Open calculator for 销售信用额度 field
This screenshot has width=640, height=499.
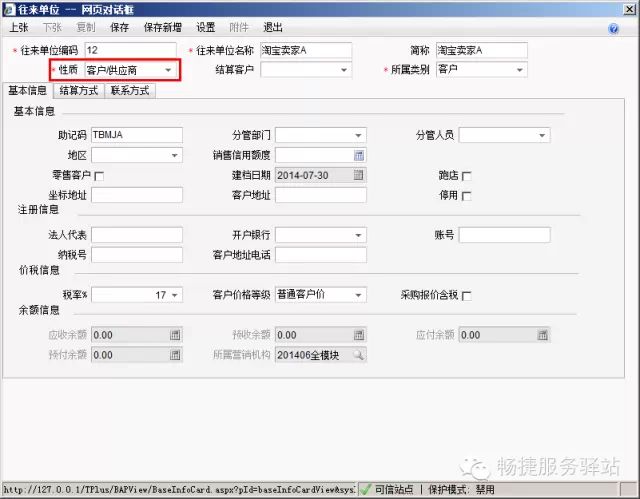click(x=358, y=155)
